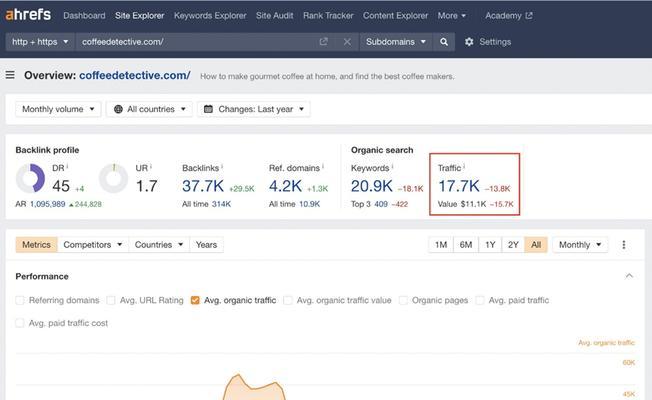Open the Subdomains mode dropdown

(x=396, y=42)
